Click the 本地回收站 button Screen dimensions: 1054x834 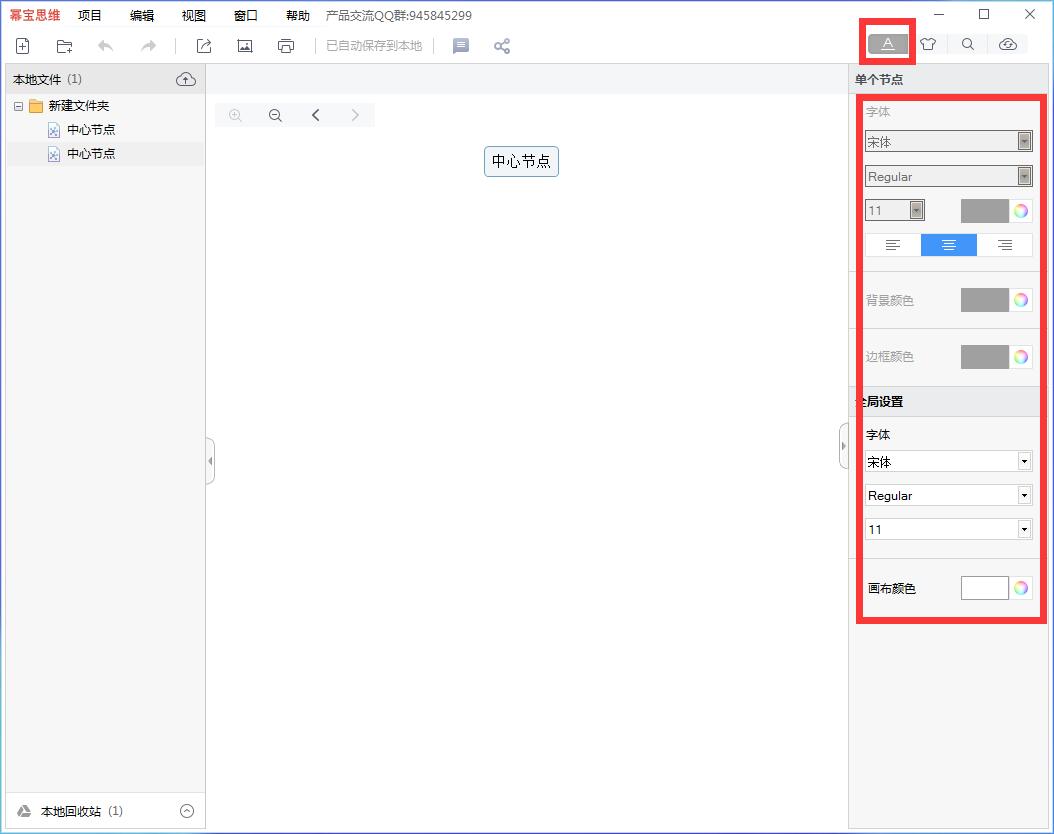[70, 811]
